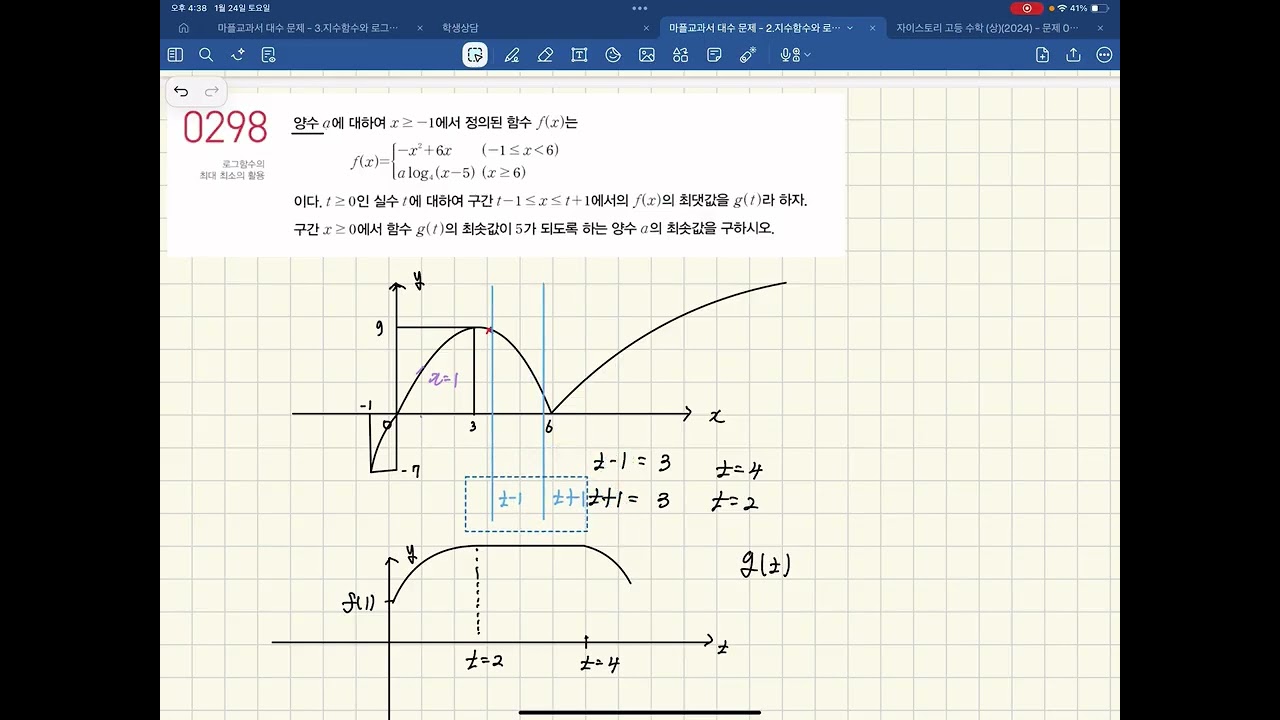1280x720 pixels.
Task: Switch to the 학생상담 tab
Action: 460,28
